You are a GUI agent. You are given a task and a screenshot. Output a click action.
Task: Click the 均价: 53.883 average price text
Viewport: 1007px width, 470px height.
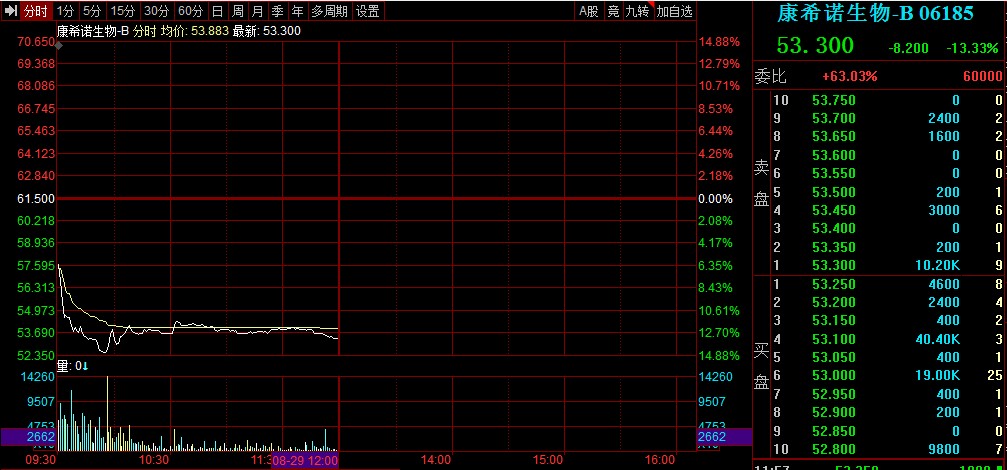[195, 30]
